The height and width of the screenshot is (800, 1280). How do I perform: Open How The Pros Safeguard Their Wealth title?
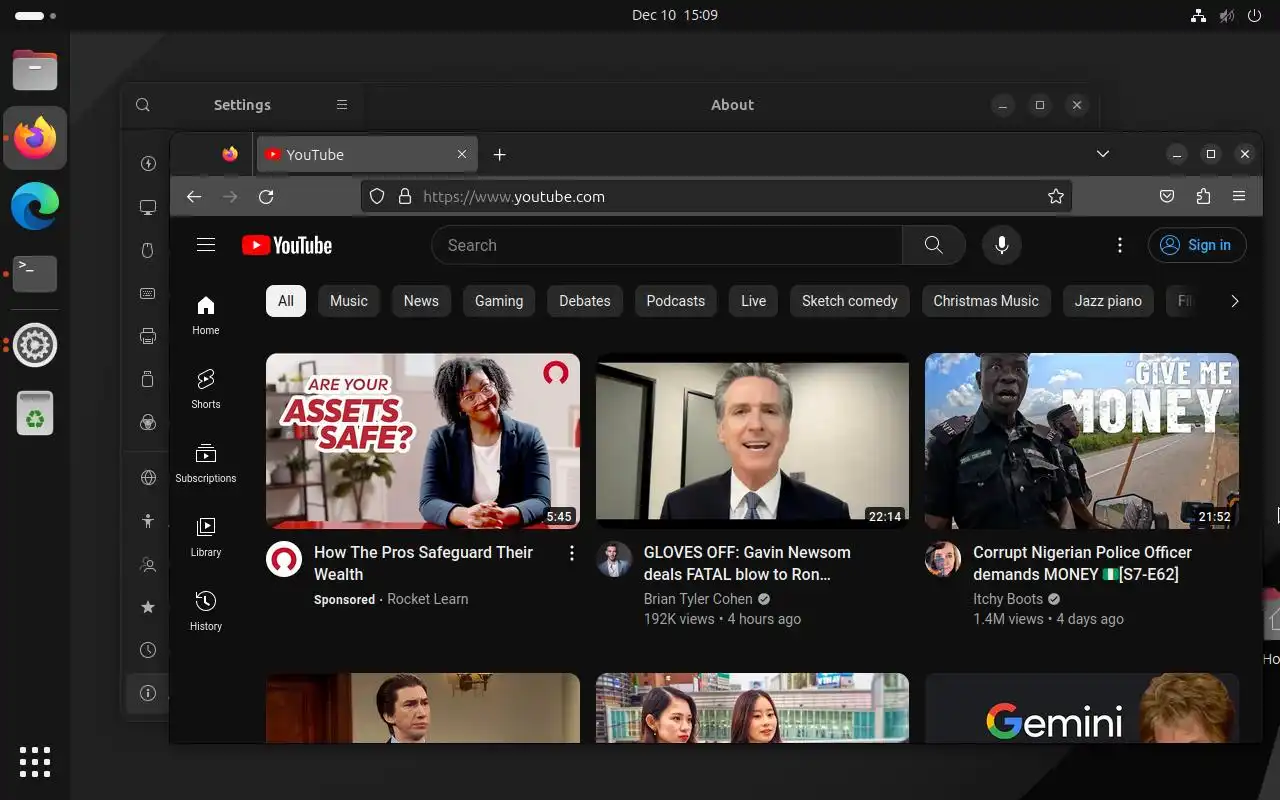tap(423, 563)
